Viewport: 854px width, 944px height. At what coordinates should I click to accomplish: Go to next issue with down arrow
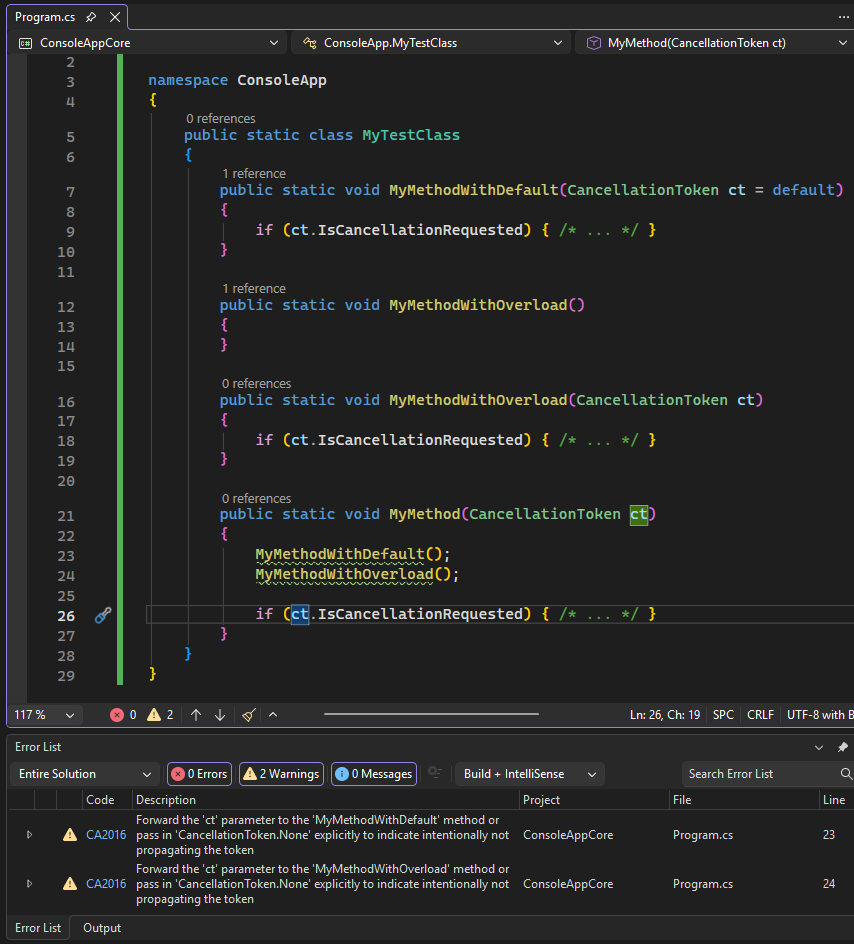click(220, 715)
